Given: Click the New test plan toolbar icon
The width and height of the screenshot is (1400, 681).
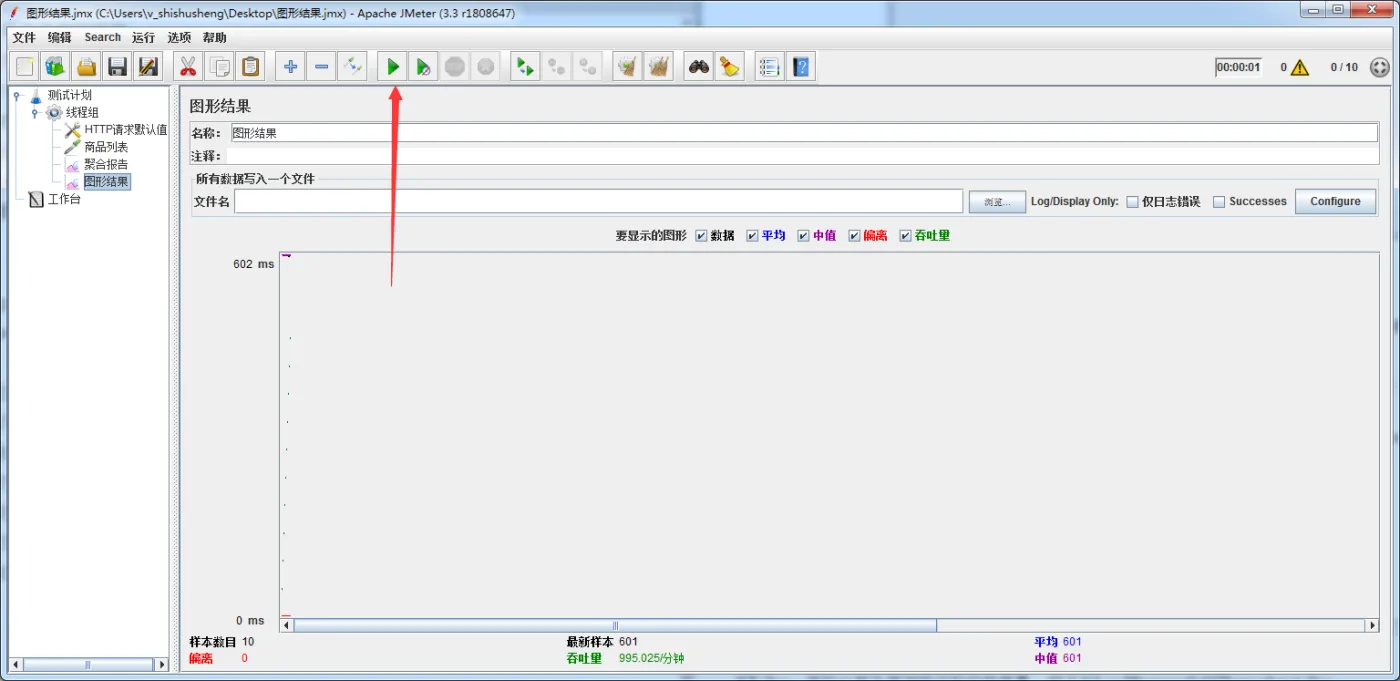Looking at the screenshot, I should [x=25, y=67].
